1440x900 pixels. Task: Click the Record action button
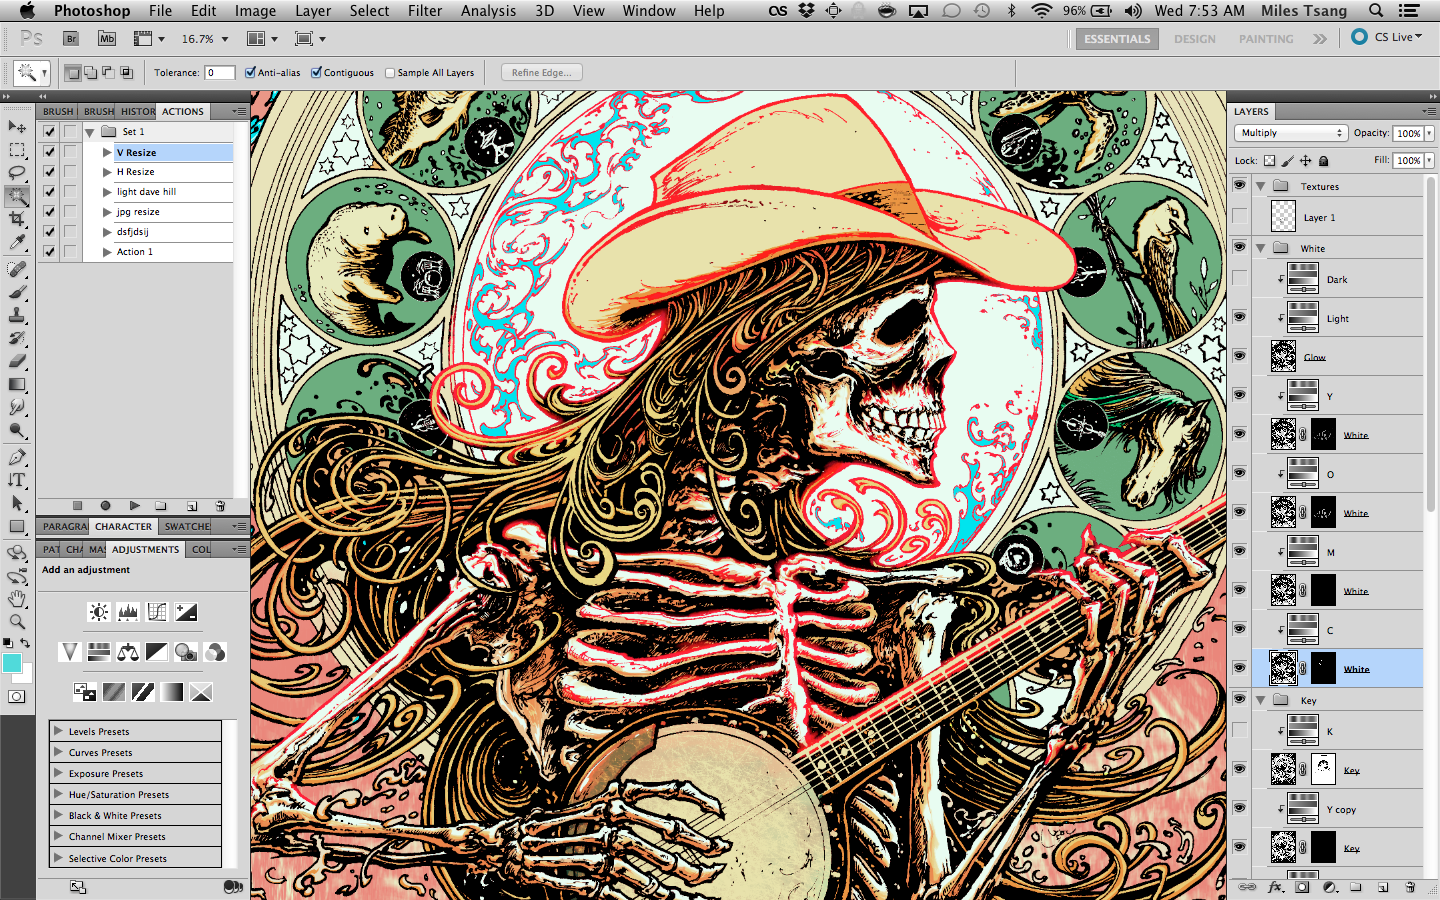pos(105,506)
